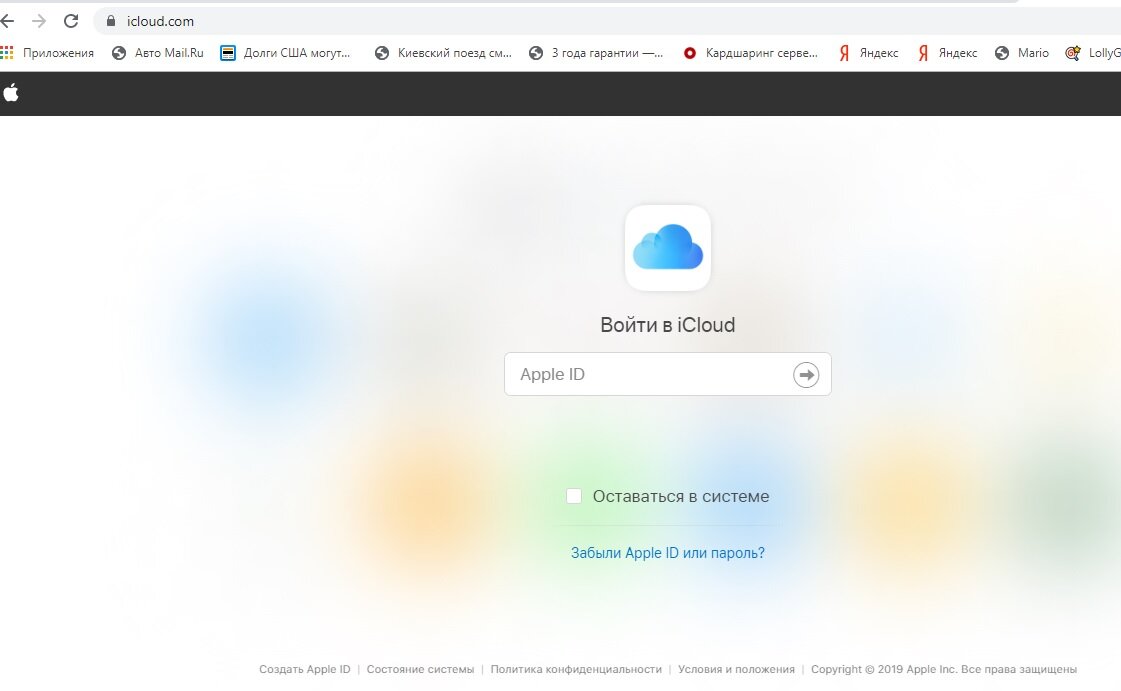Open Политика конфиденциальности footer link

pyautogui.click(x=576, y=670)
